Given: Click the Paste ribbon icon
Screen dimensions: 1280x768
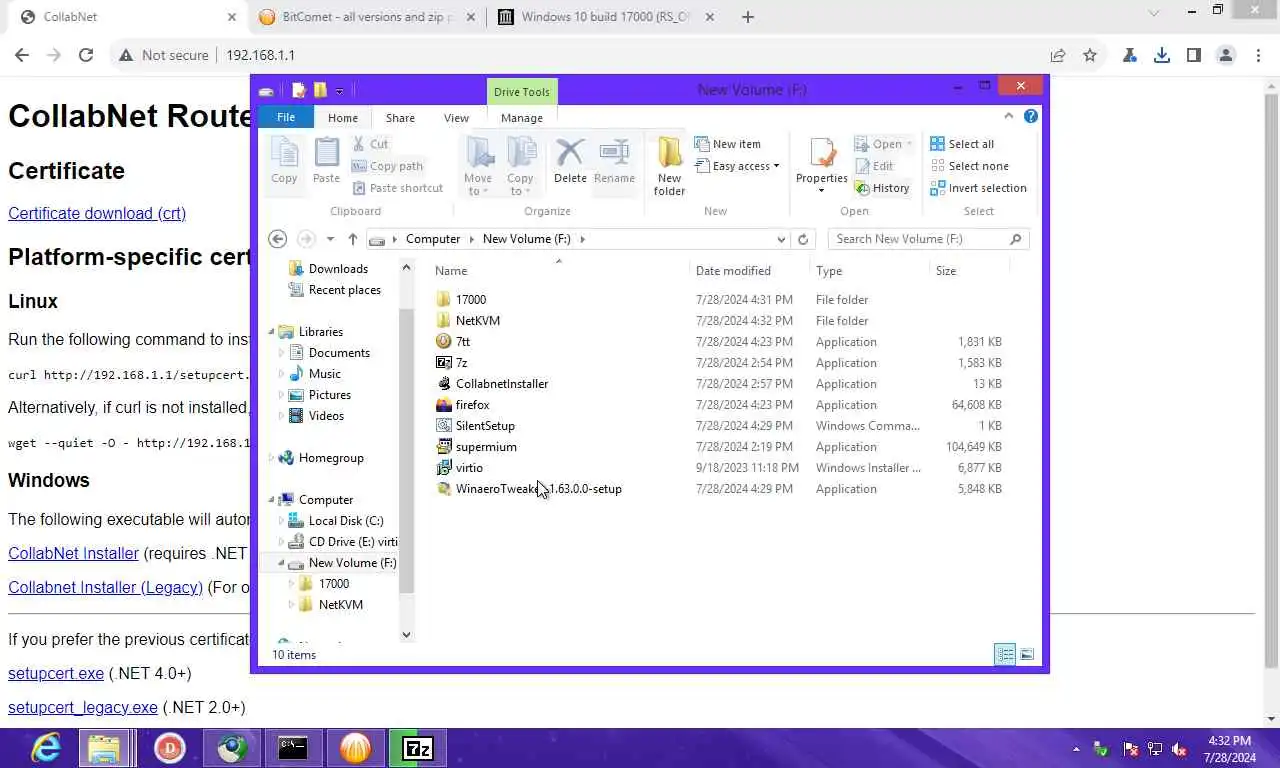Looking at the screenshot, I should click(x=326, y=161).
